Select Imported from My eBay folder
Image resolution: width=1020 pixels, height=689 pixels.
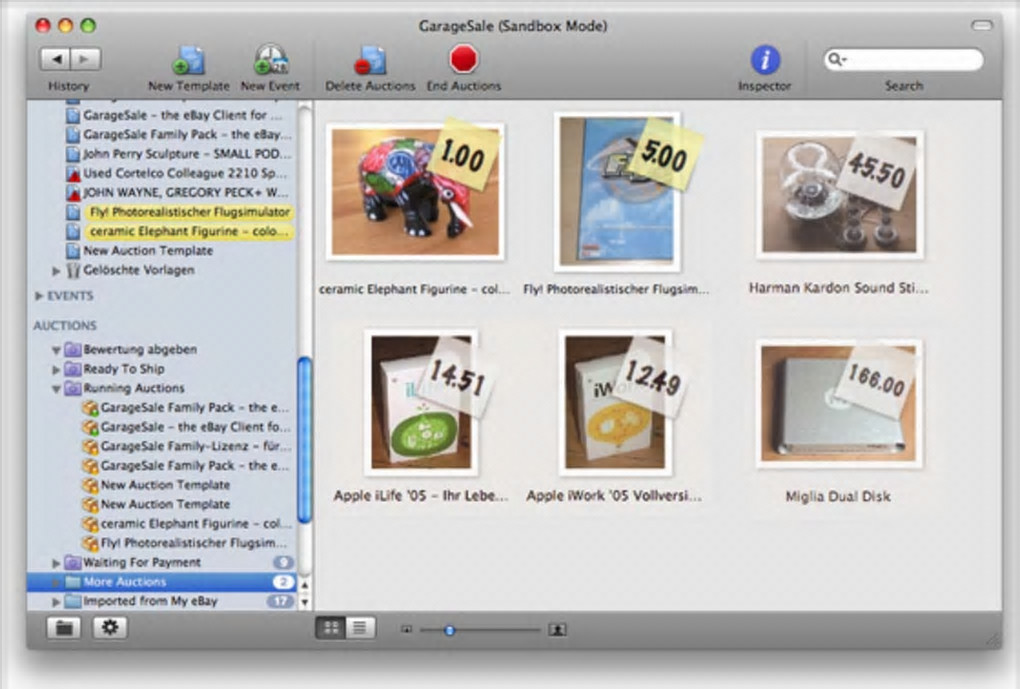tap(161, 601)
